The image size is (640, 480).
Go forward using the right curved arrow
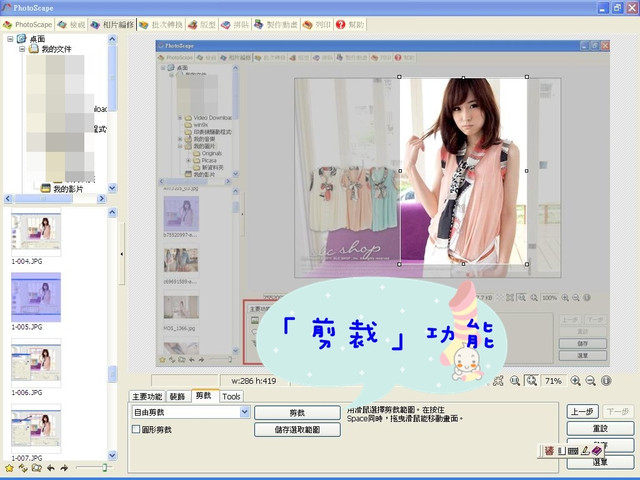[64, 468]
